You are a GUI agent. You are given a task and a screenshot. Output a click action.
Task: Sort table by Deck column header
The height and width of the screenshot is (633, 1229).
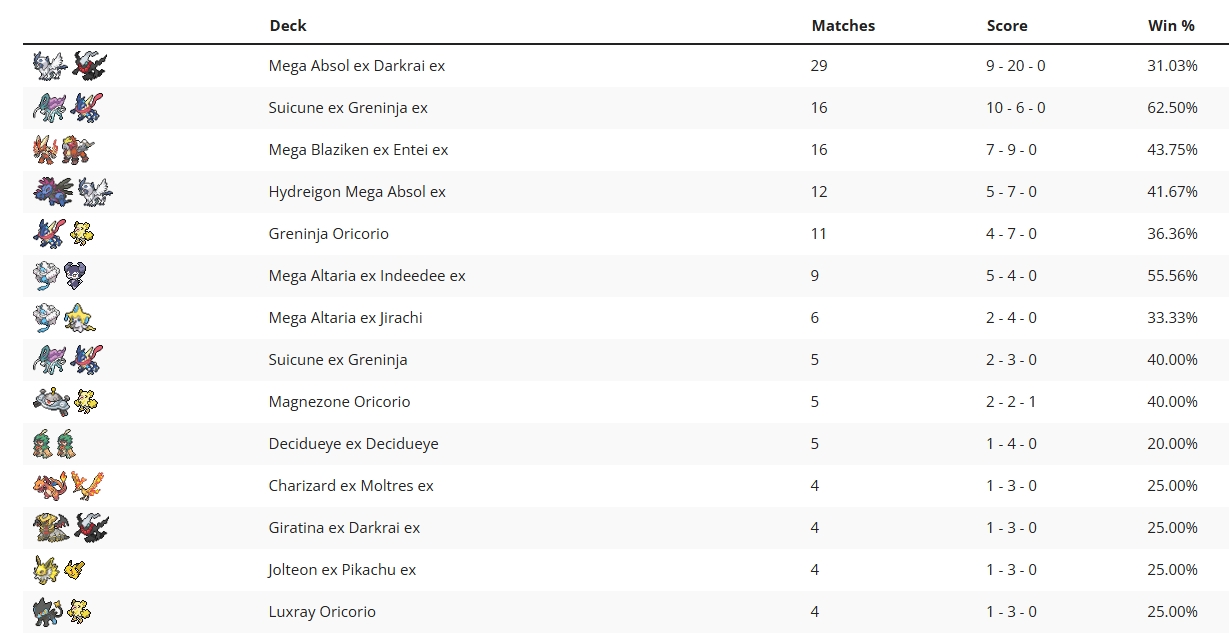288,26
